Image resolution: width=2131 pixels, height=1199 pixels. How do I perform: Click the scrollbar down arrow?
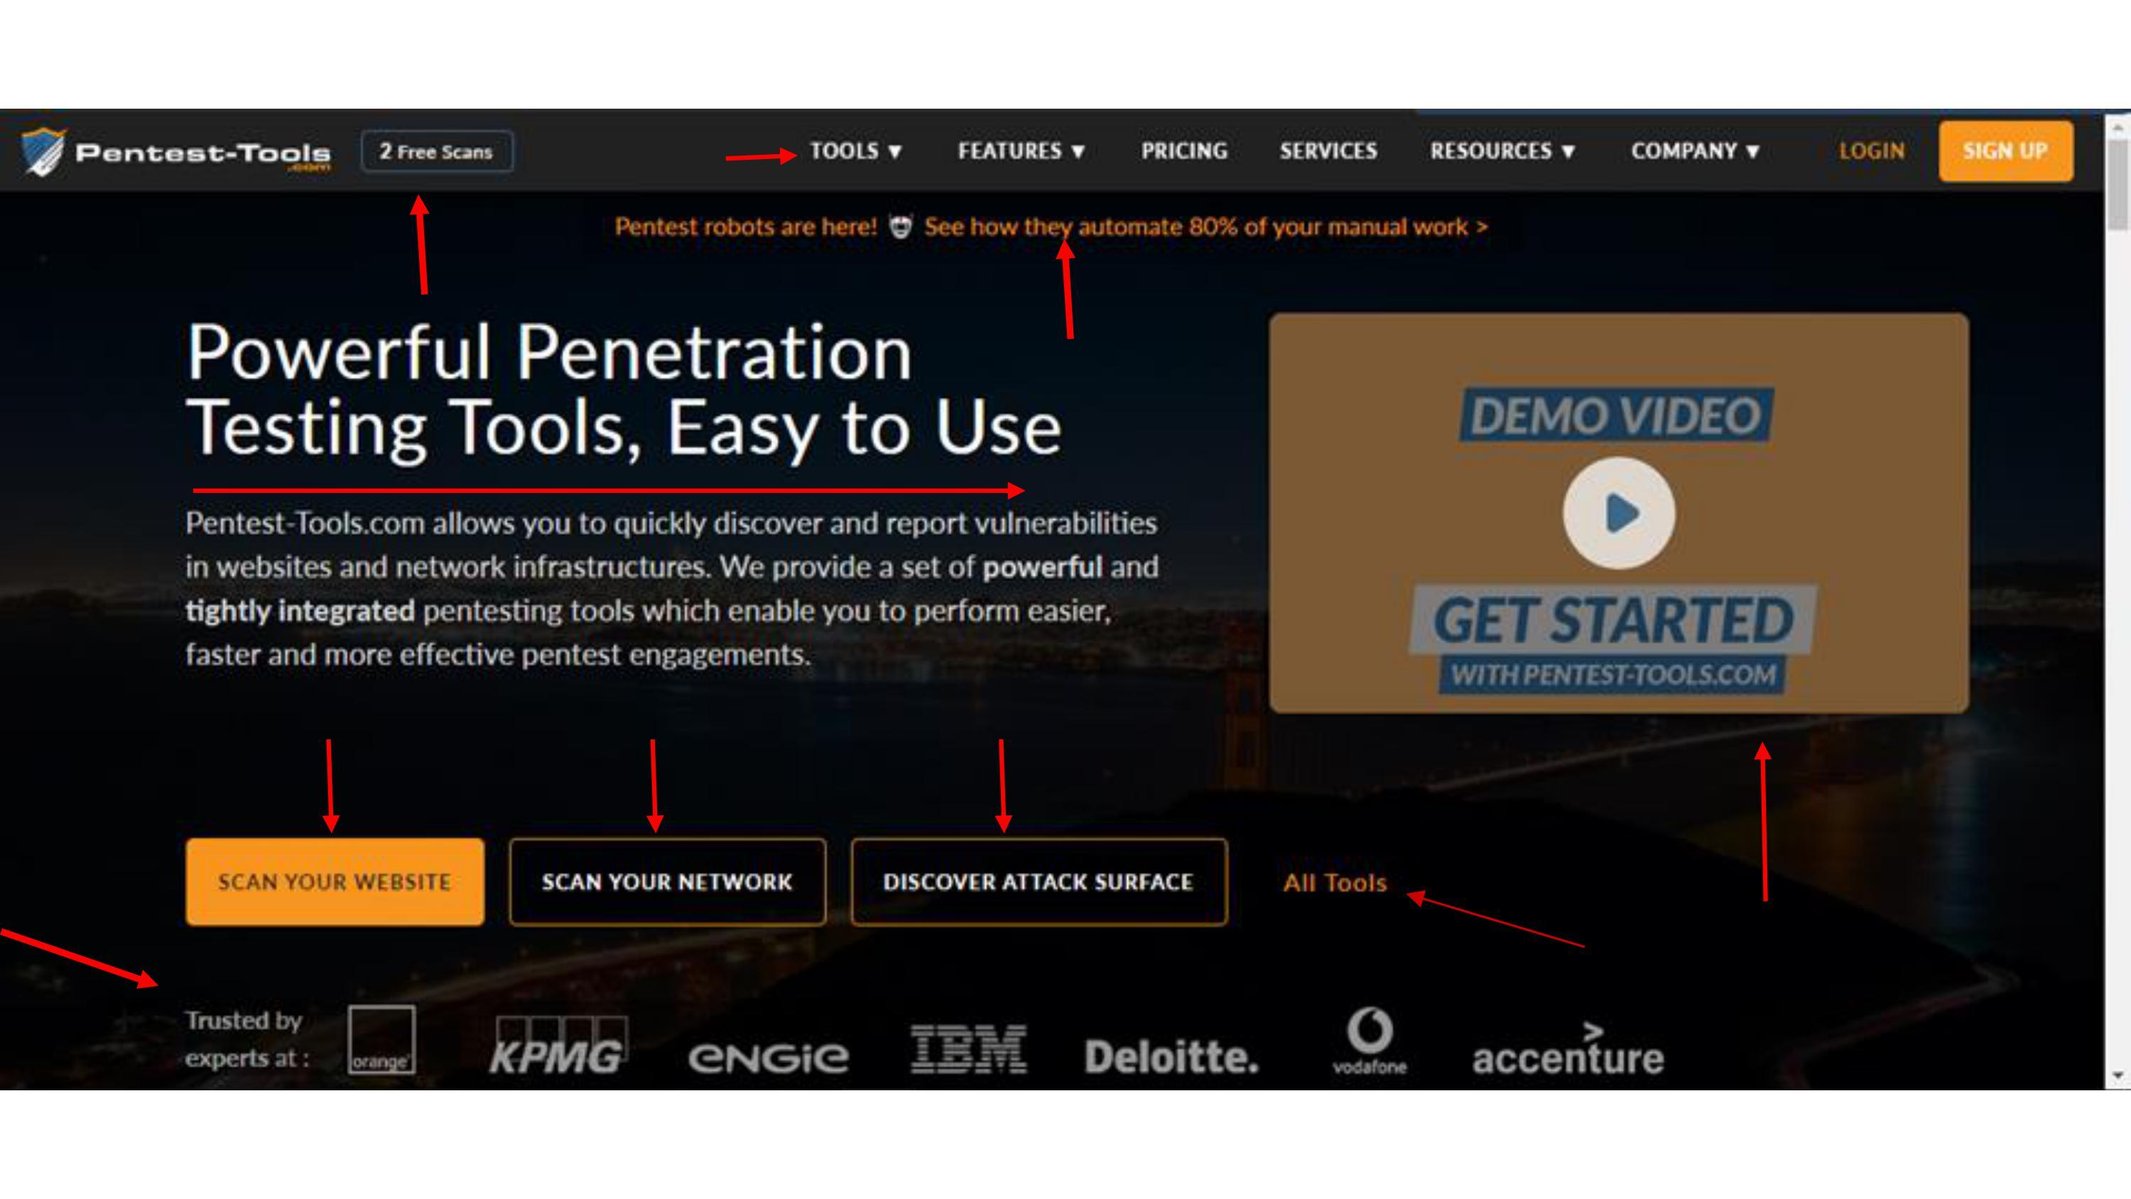pos(2117,1076)
